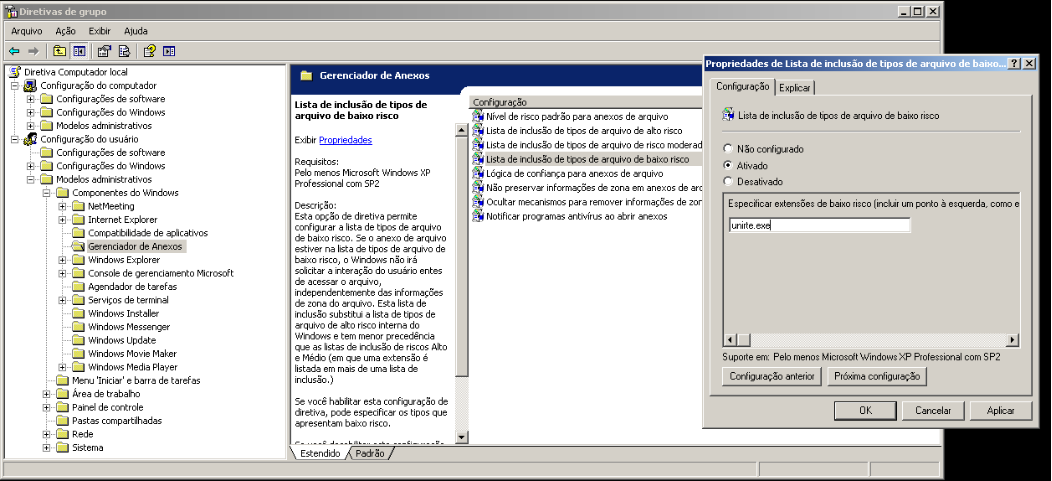Open the Properties toolbar icon
The height and width of the screenshot is (481, 1052).
pyautogui.click(x=104, y=51)
